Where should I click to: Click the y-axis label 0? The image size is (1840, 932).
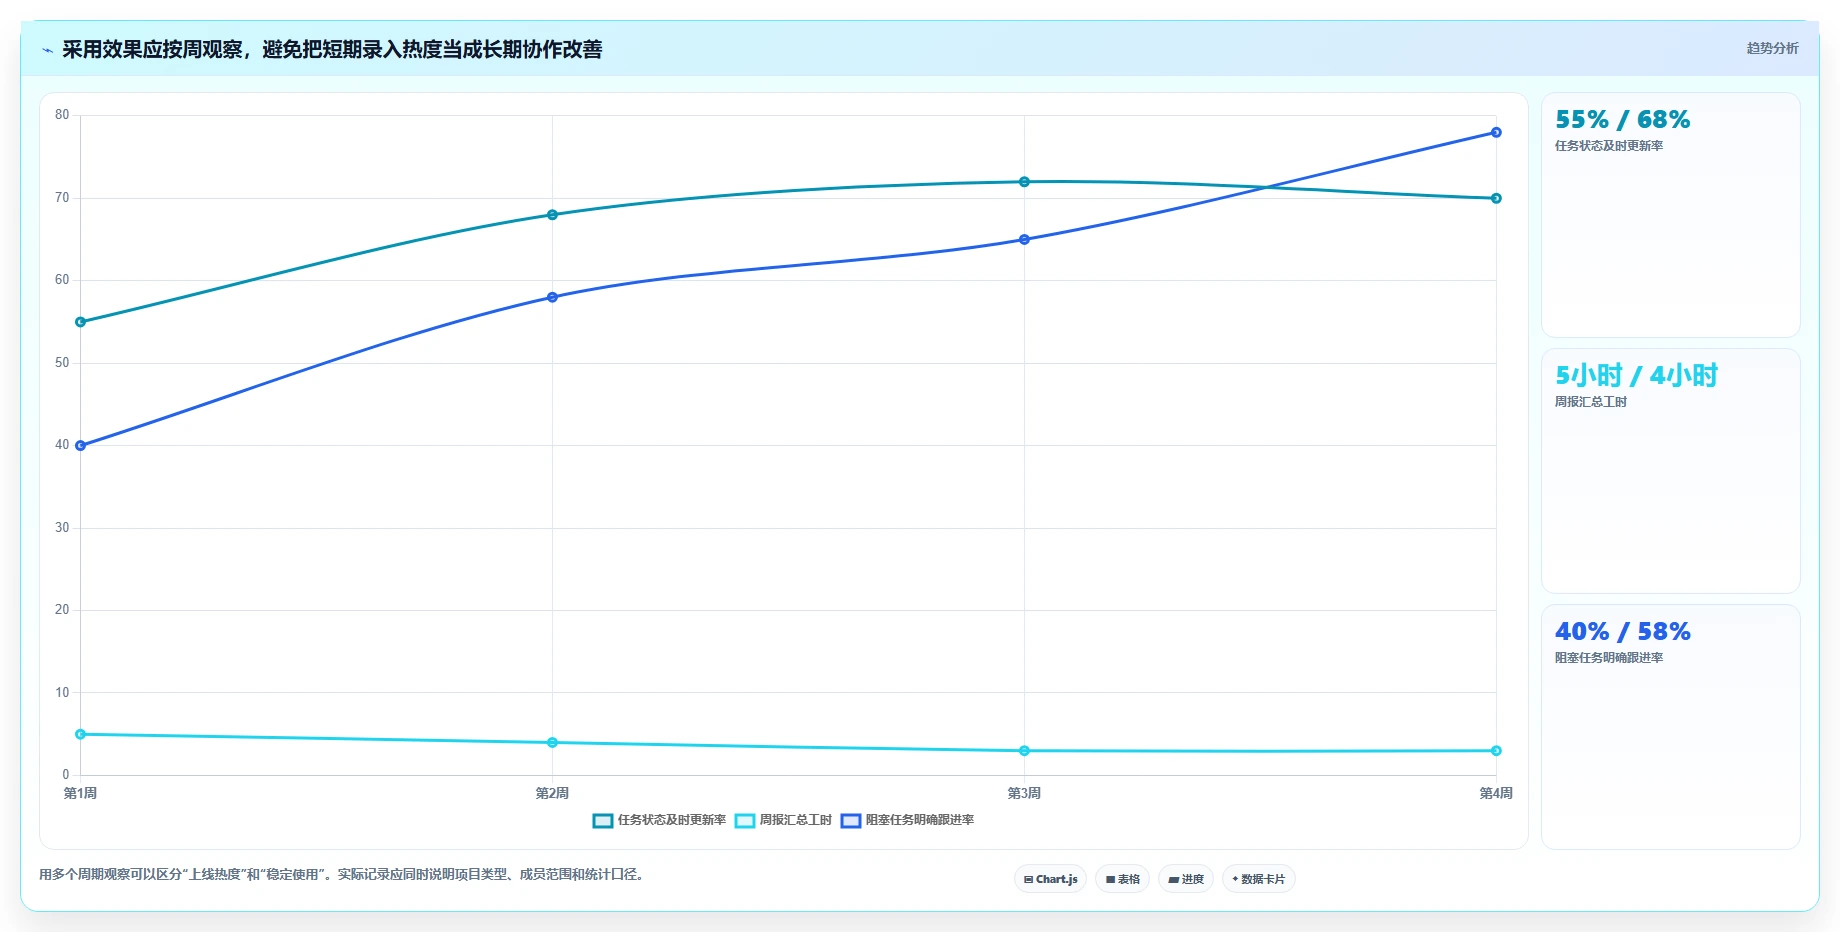click(66, 775)
